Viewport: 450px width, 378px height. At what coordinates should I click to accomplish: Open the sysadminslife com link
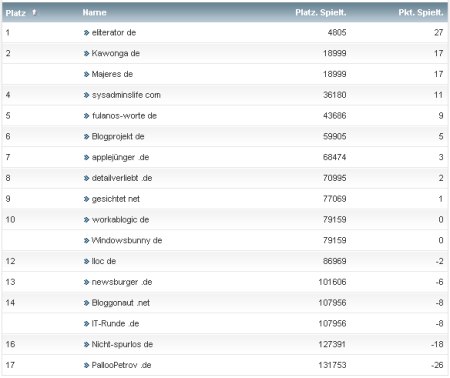(126, 95)
